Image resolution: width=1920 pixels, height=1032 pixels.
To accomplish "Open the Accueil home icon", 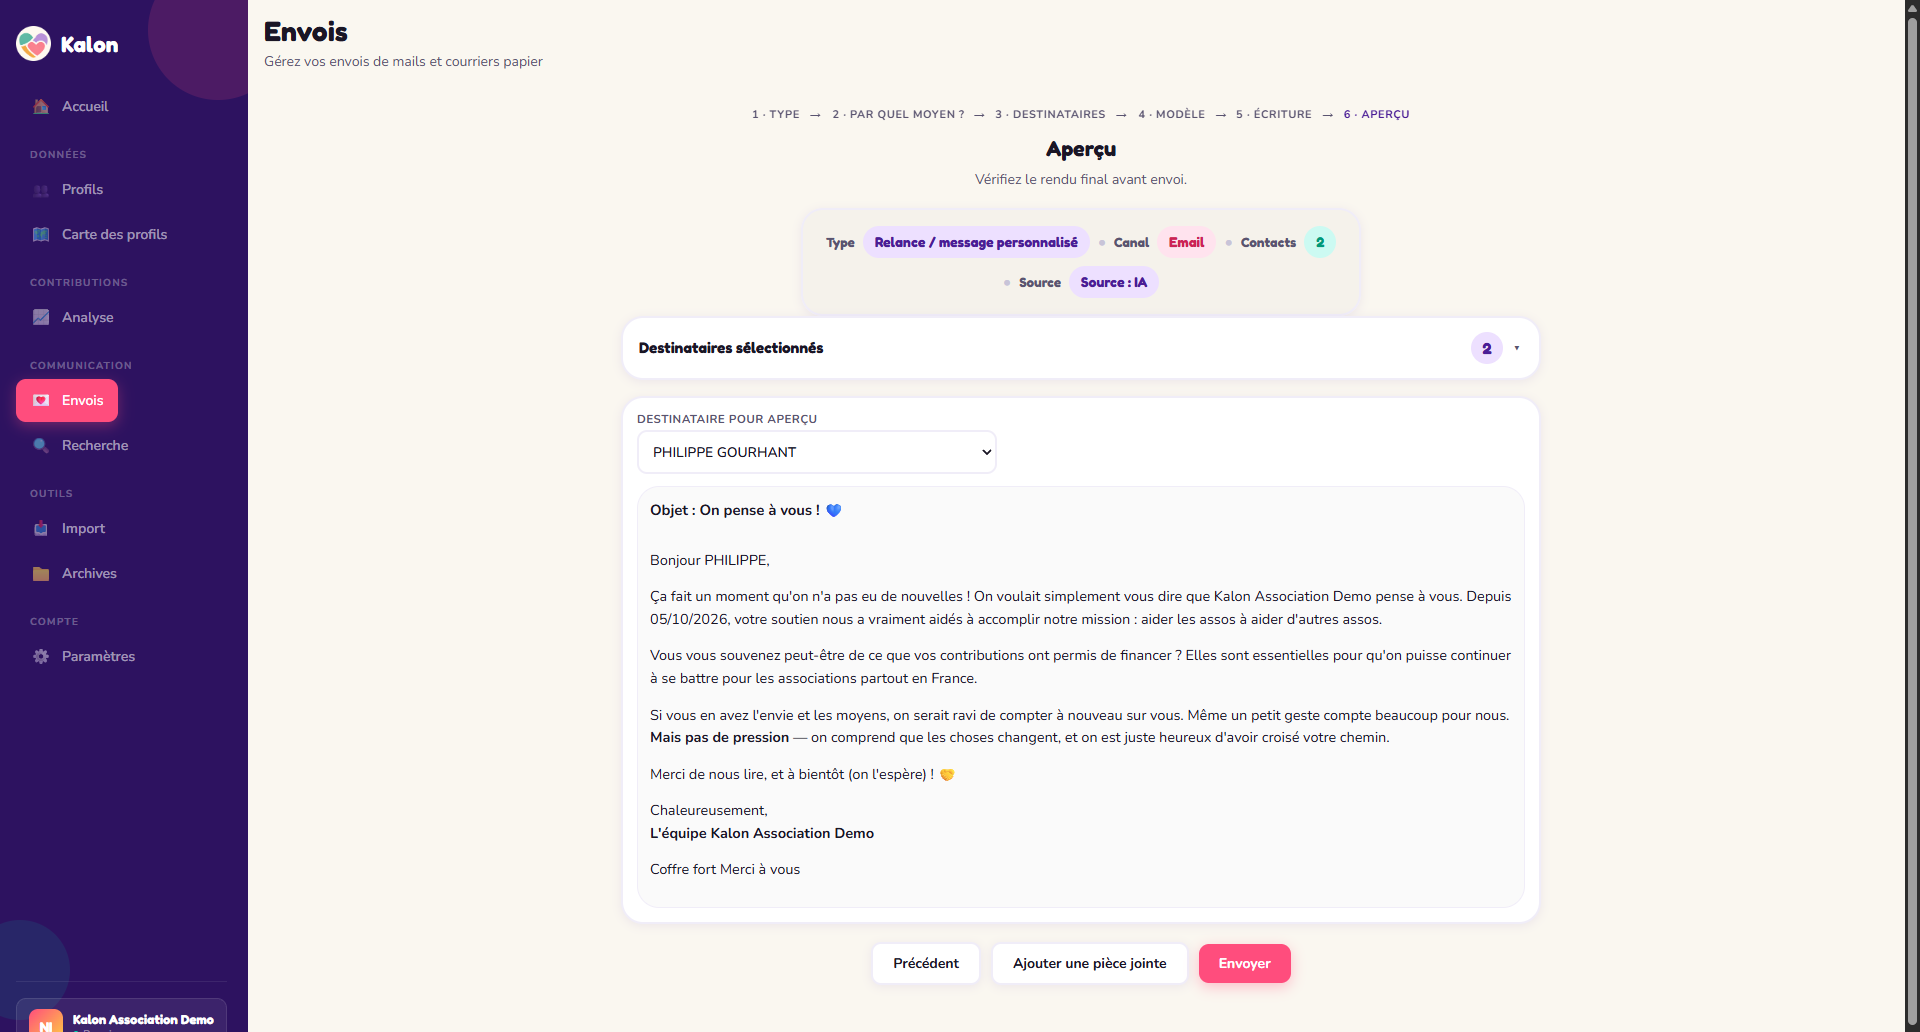I will pos(41,106).
